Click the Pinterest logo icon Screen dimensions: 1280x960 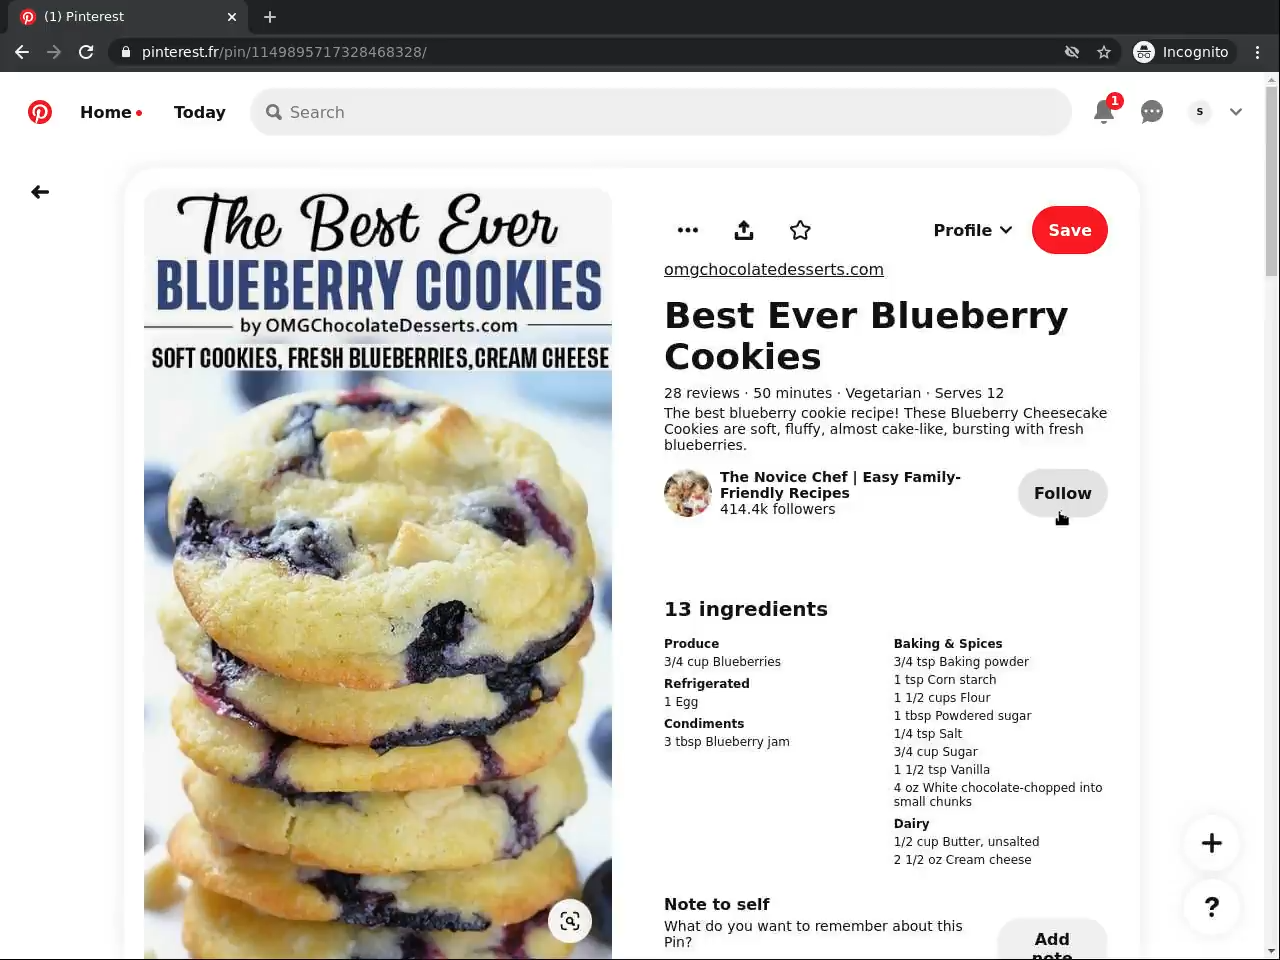coord(40,112)
